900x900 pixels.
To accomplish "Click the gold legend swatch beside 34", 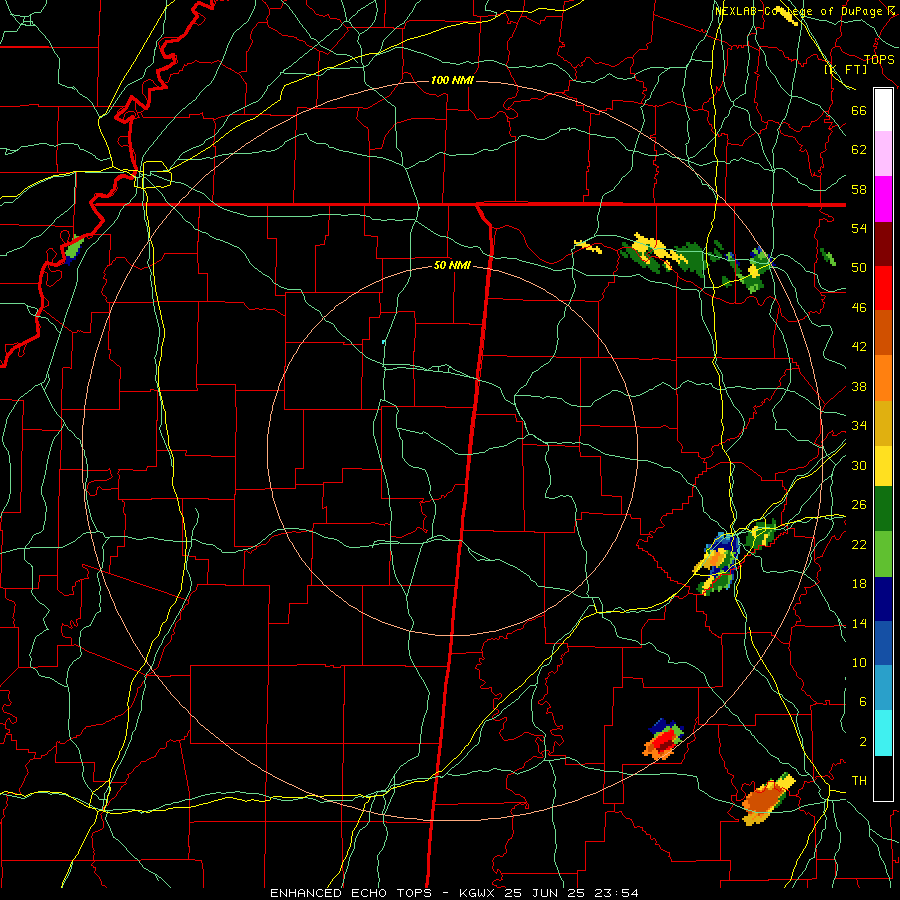I will pos(883,423).
